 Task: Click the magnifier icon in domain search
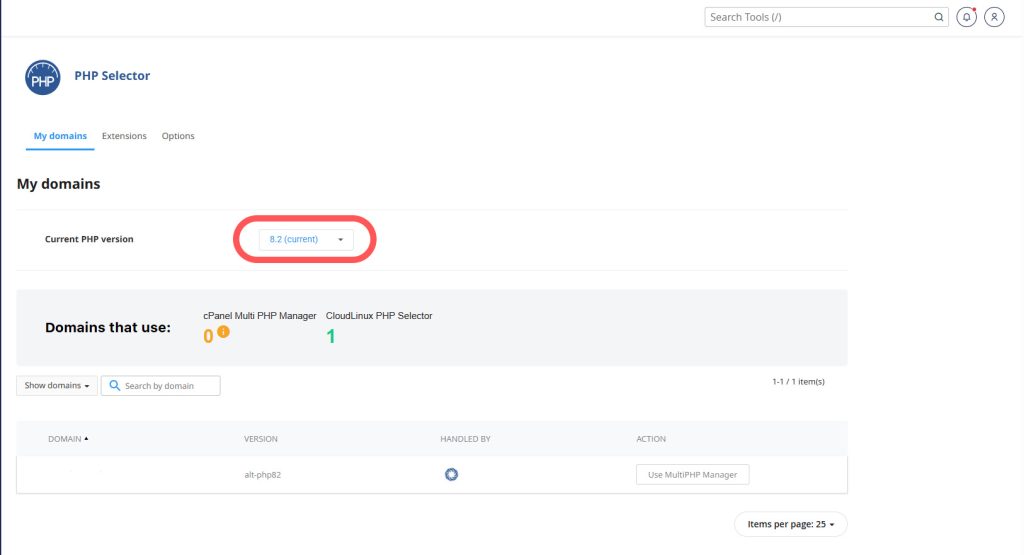click(x=114, y=385)
